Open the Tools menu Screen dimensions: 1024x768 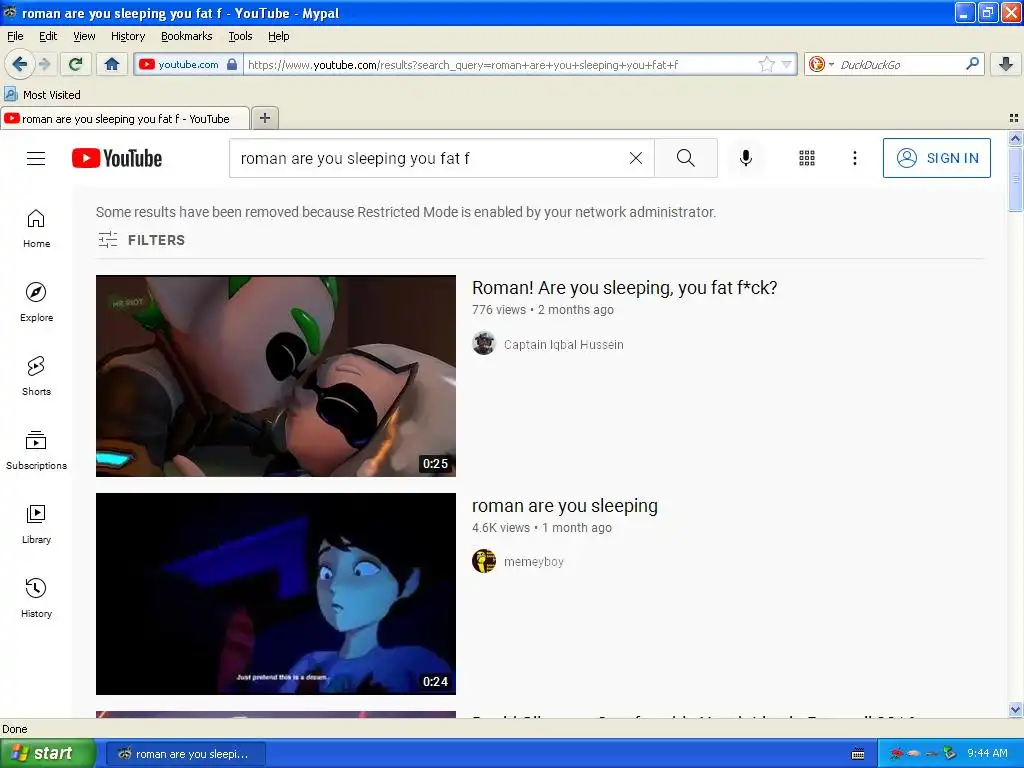tap(240, 36)
